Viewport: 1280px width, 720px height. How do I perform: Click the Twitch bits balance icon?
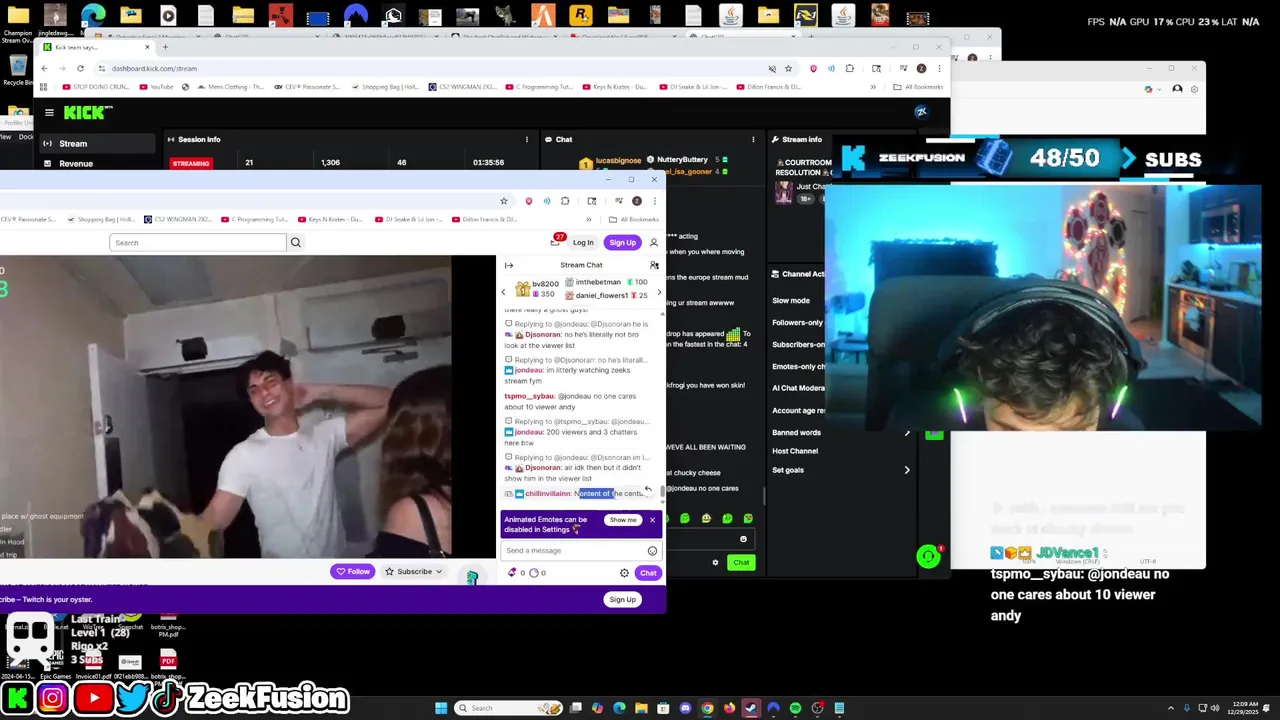point(513,573)
